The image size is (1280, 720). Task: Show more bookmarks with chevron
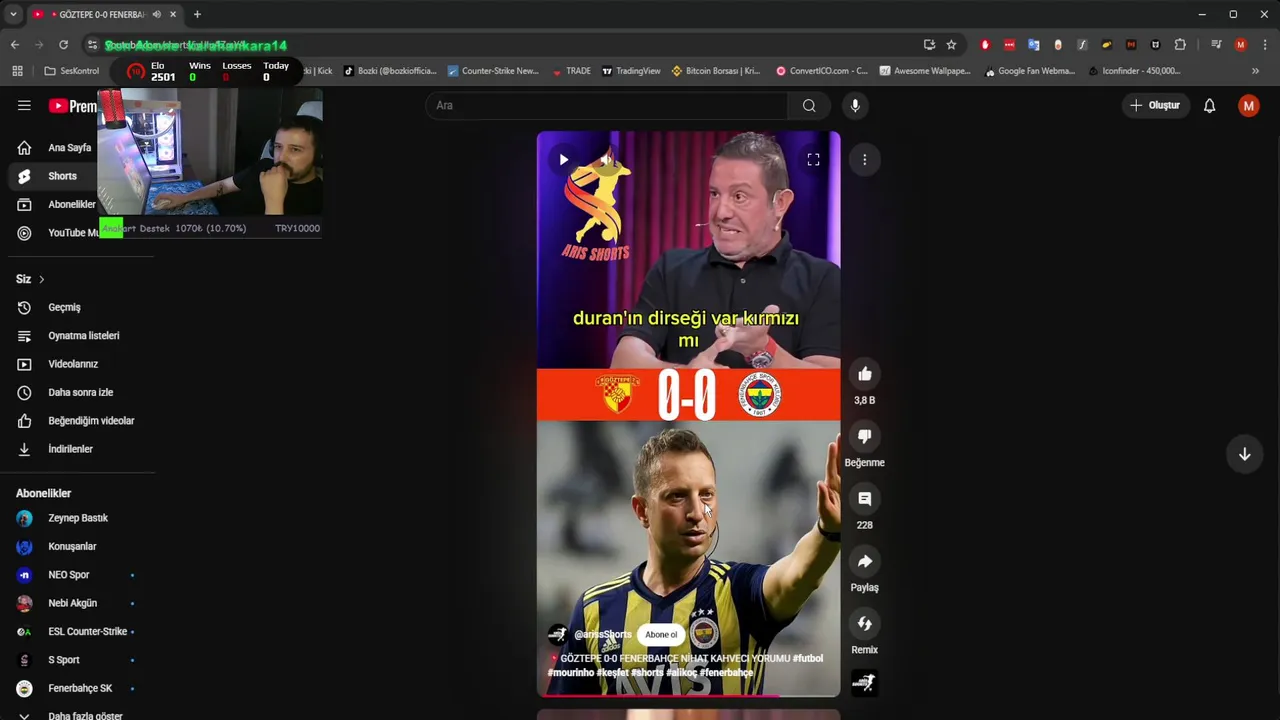pyautogui.click(x=1255, y=71)
